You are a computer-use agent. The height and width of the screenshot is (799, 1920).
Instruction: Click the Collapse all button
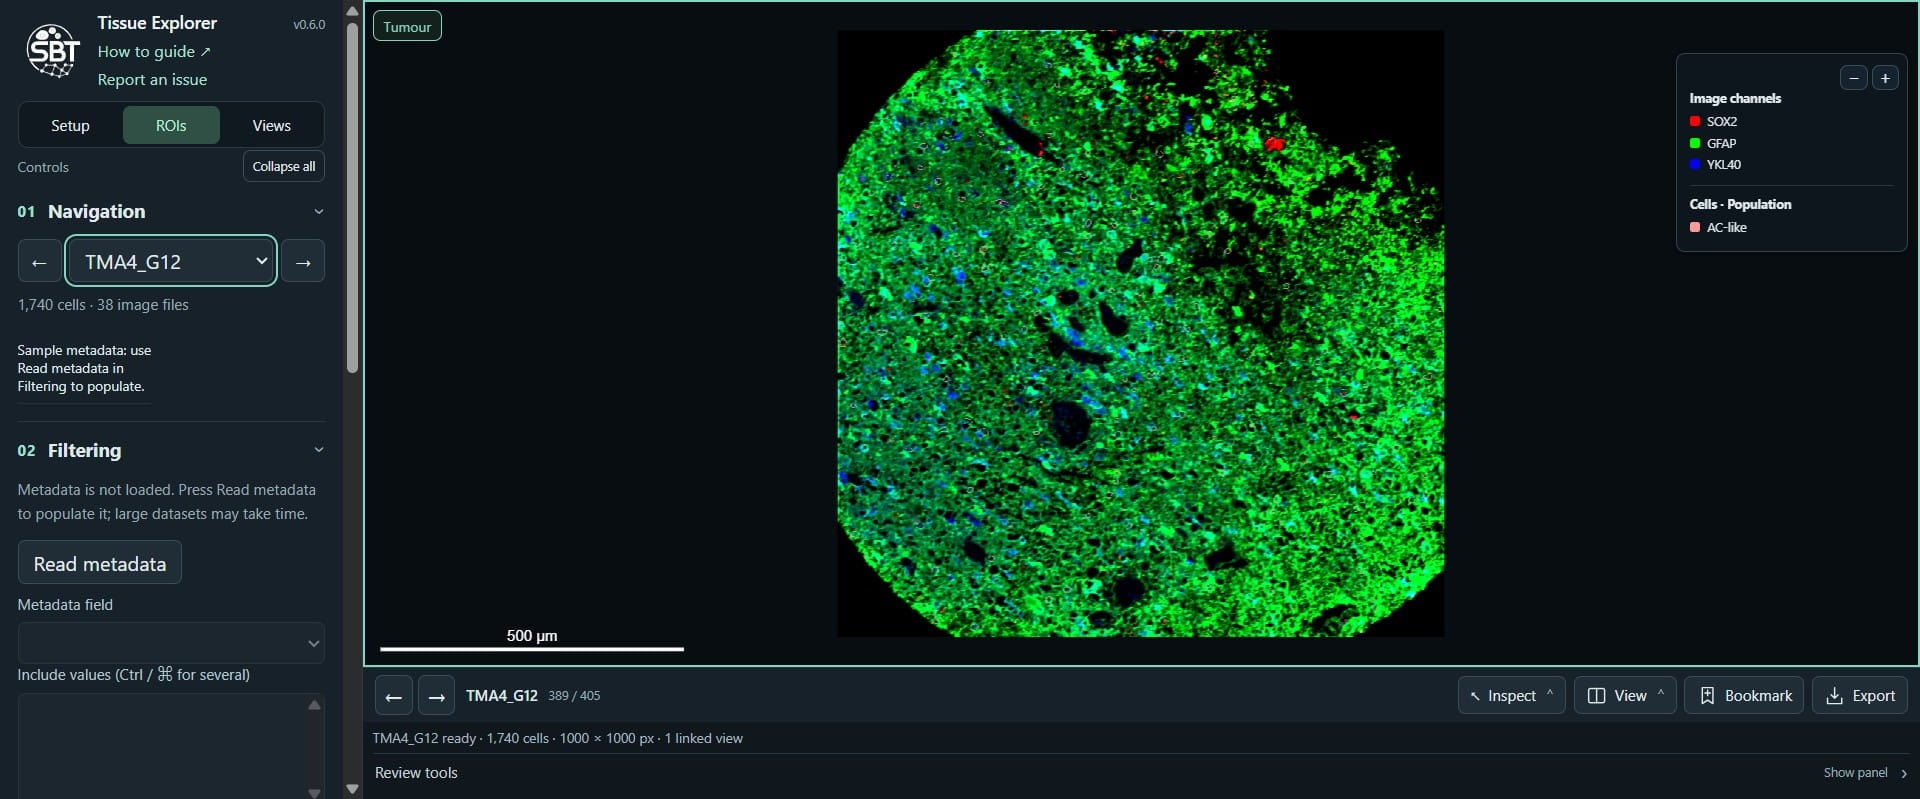[x=284, y=167]
